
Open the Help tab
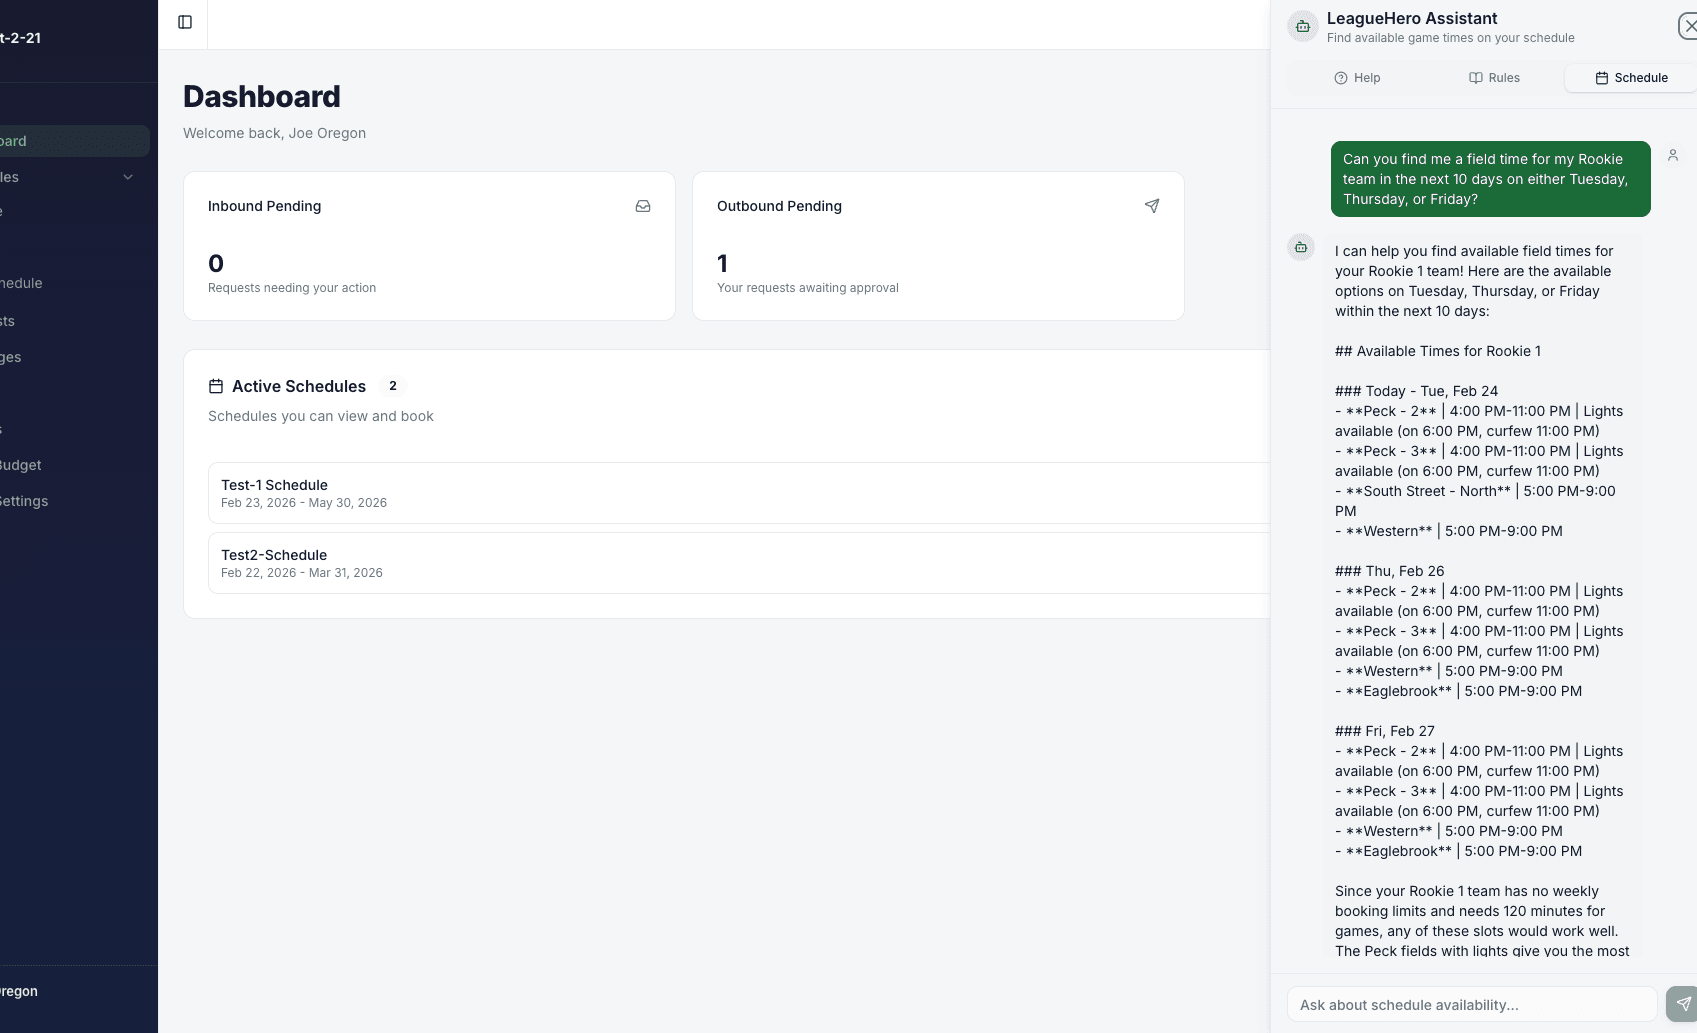tap(1357, 77)
